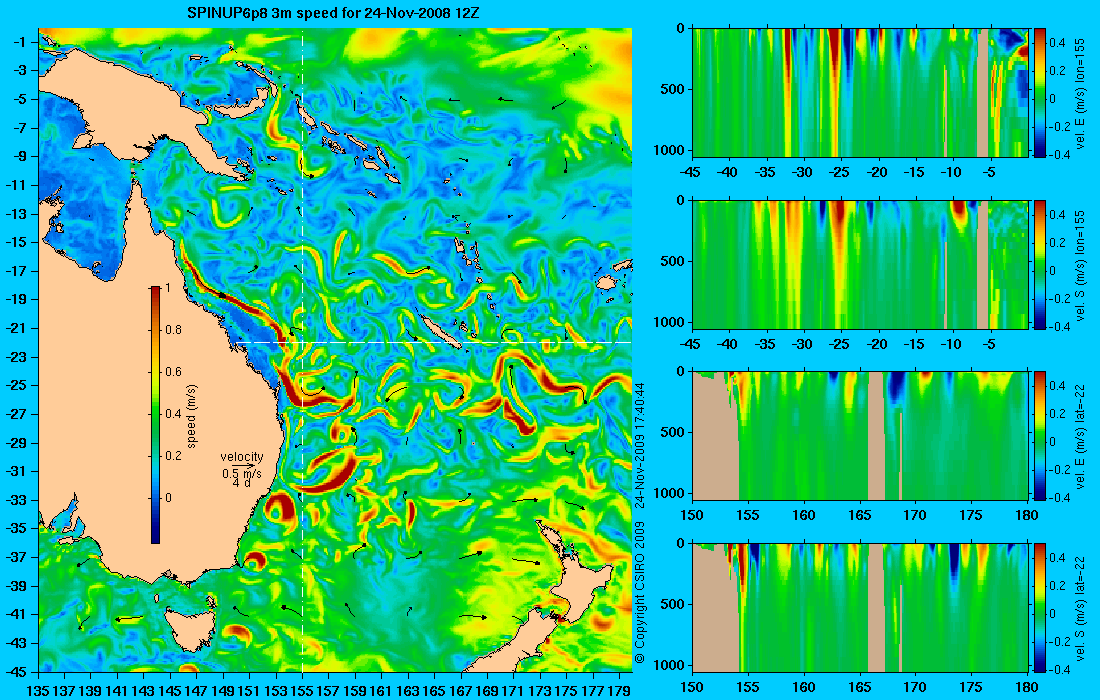Screen dimensions: 1100x700
Task: Open the vel. S lon=155 section panel
Action: 860,264
